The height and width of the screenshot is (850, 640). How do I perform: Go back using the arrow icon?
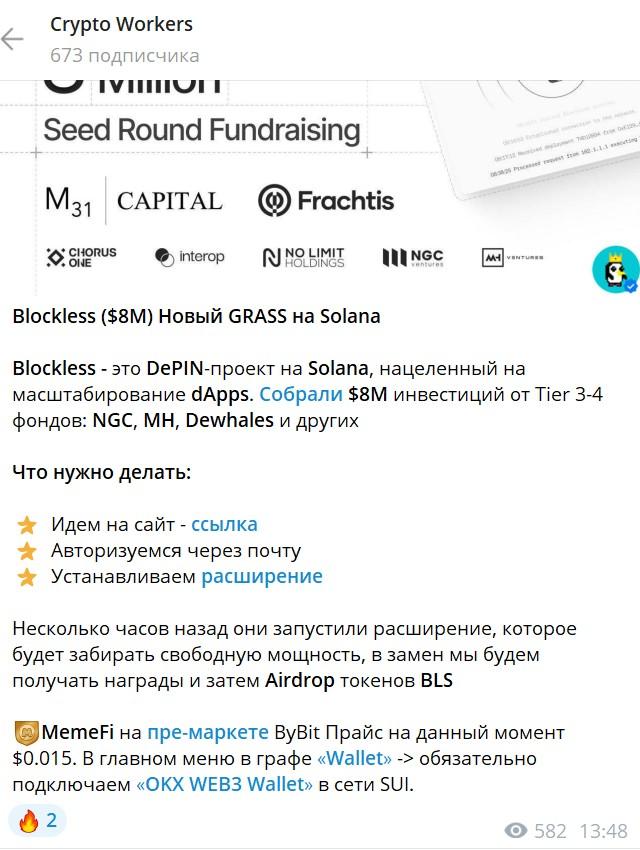(x=13, y=40)
